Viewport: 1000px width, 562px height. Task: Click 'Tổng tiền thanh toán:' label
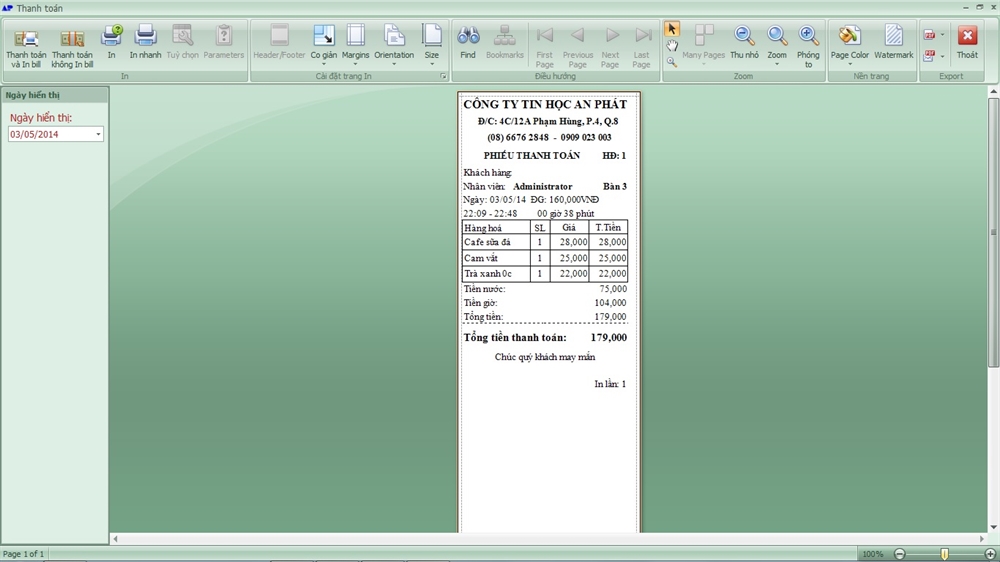515,337
